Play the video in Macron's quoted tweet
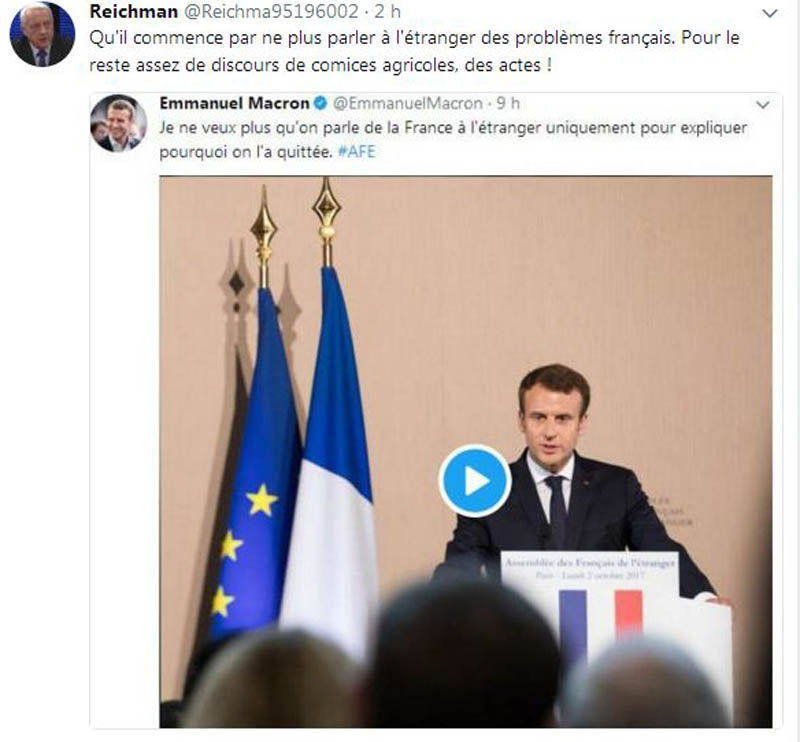 tap(474, 481)
